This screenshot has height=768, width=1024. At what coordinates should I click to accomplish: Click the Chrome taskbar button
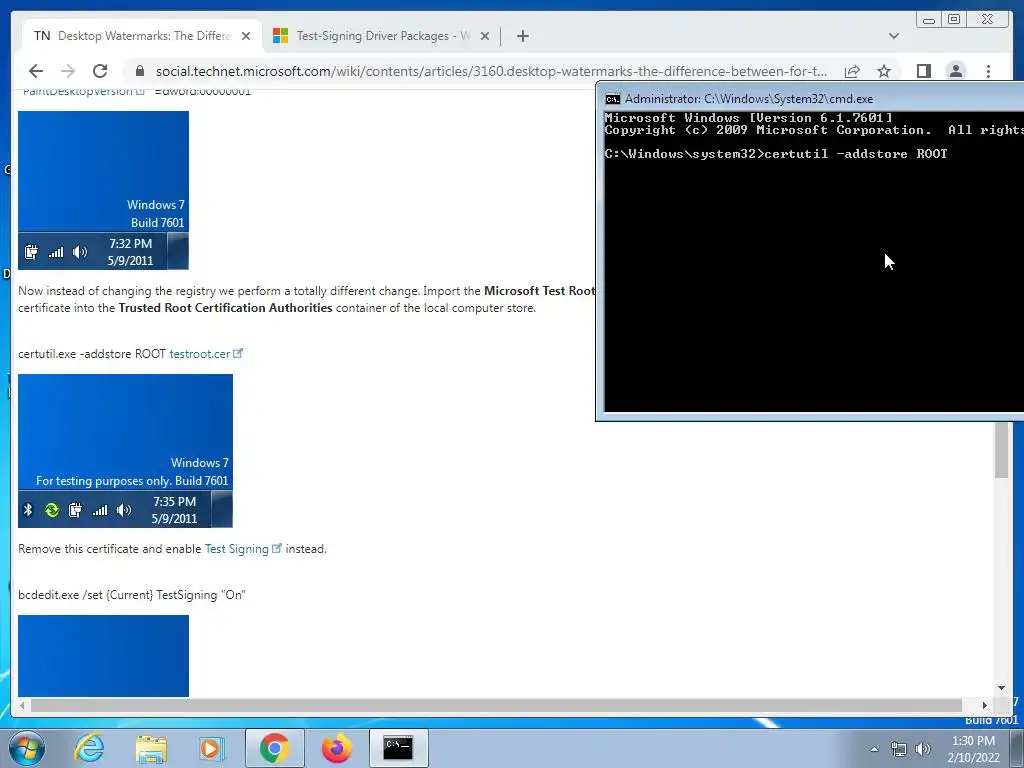tap(274, 748)
